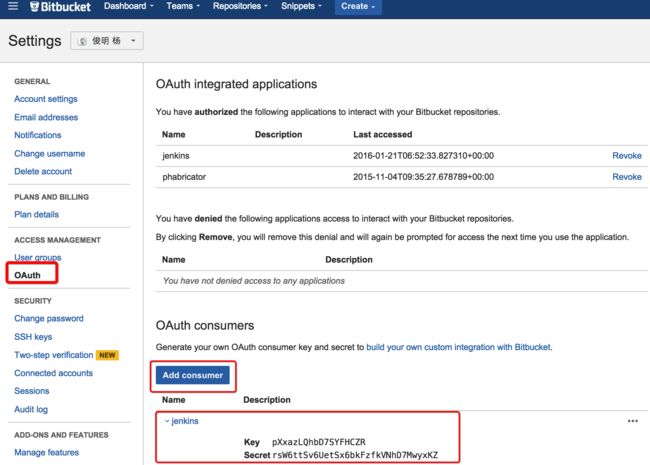The width and height of the screenshot is (650, 465).
Task: Open the Snippets dropdown menu
Action: tap(301, 6)
